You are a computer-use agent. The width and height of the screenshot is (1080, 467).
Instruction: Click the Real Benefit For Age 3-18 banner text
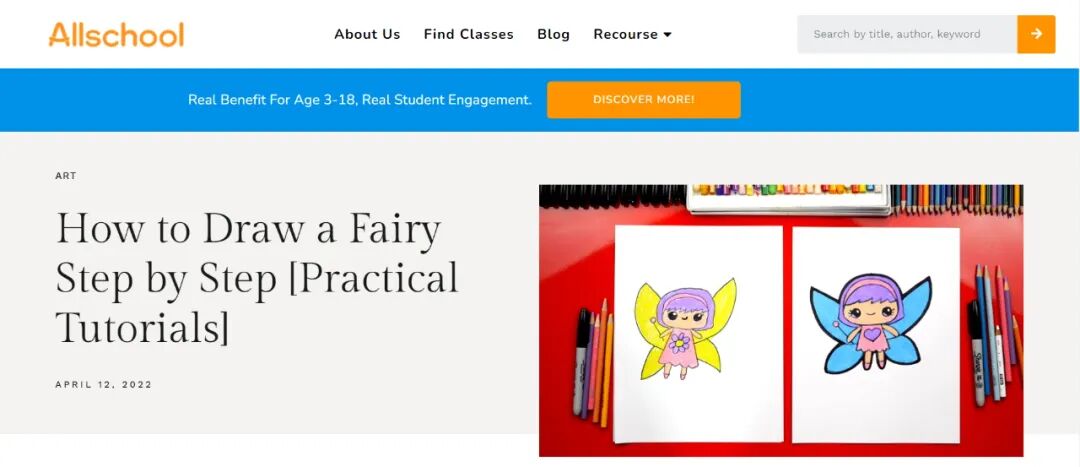360,100
